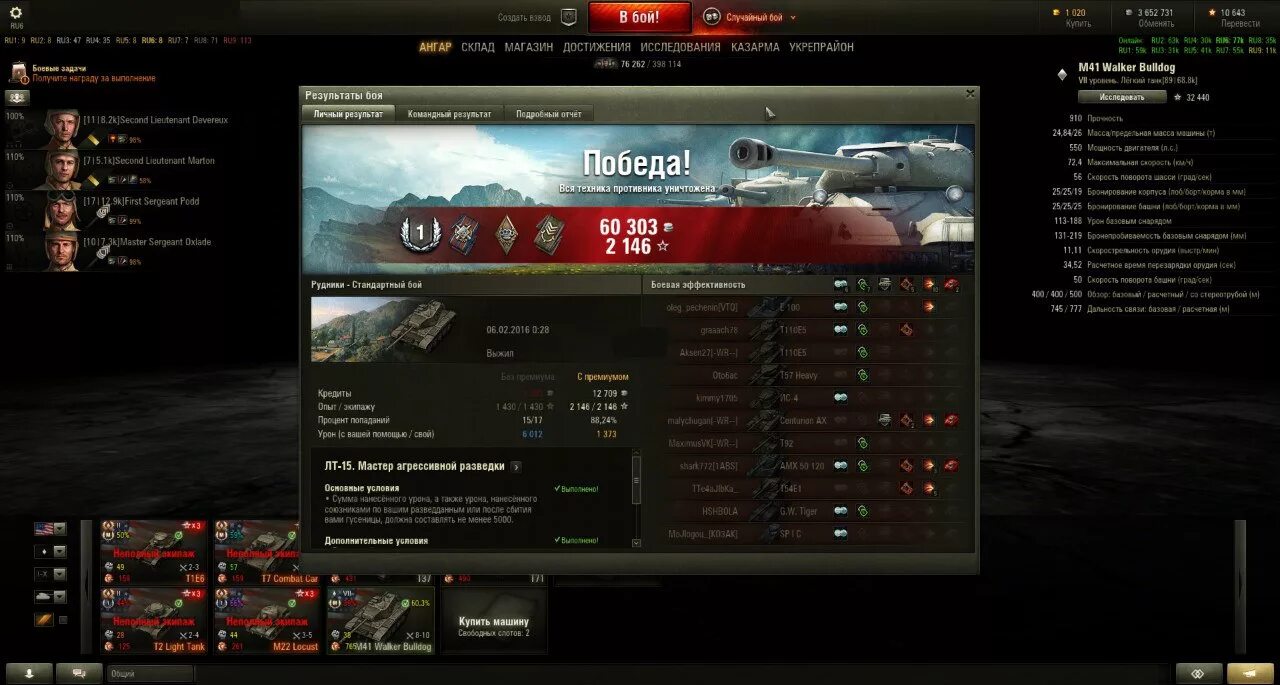The height and width of the screenshot is (685, 1280).
Task: Expand the Случайный бой battle mode selector
Action: [x=751, y=17]
